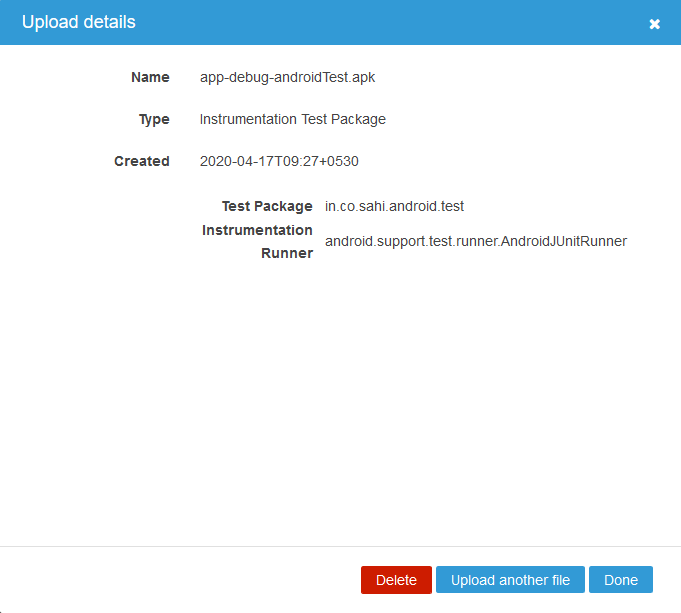Image resolution: width=681 pixels, height=613 pixels.
Task: Click the Done button
Action: (620, 580)
